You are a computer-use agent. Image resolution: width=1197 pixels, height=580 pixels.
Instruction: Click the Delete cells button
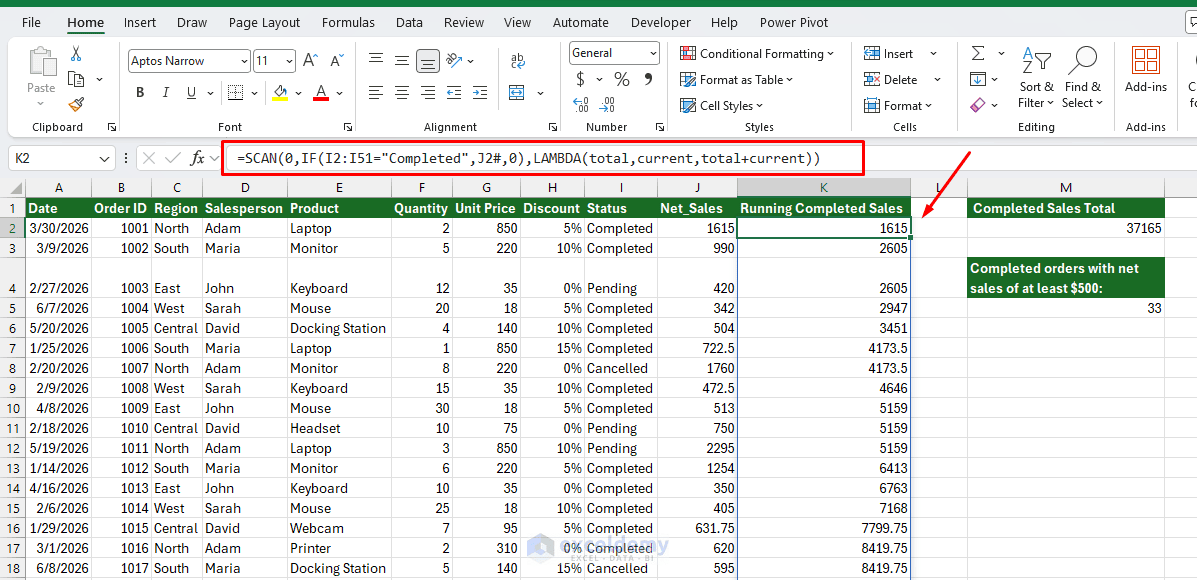click(x=891, y=79)
